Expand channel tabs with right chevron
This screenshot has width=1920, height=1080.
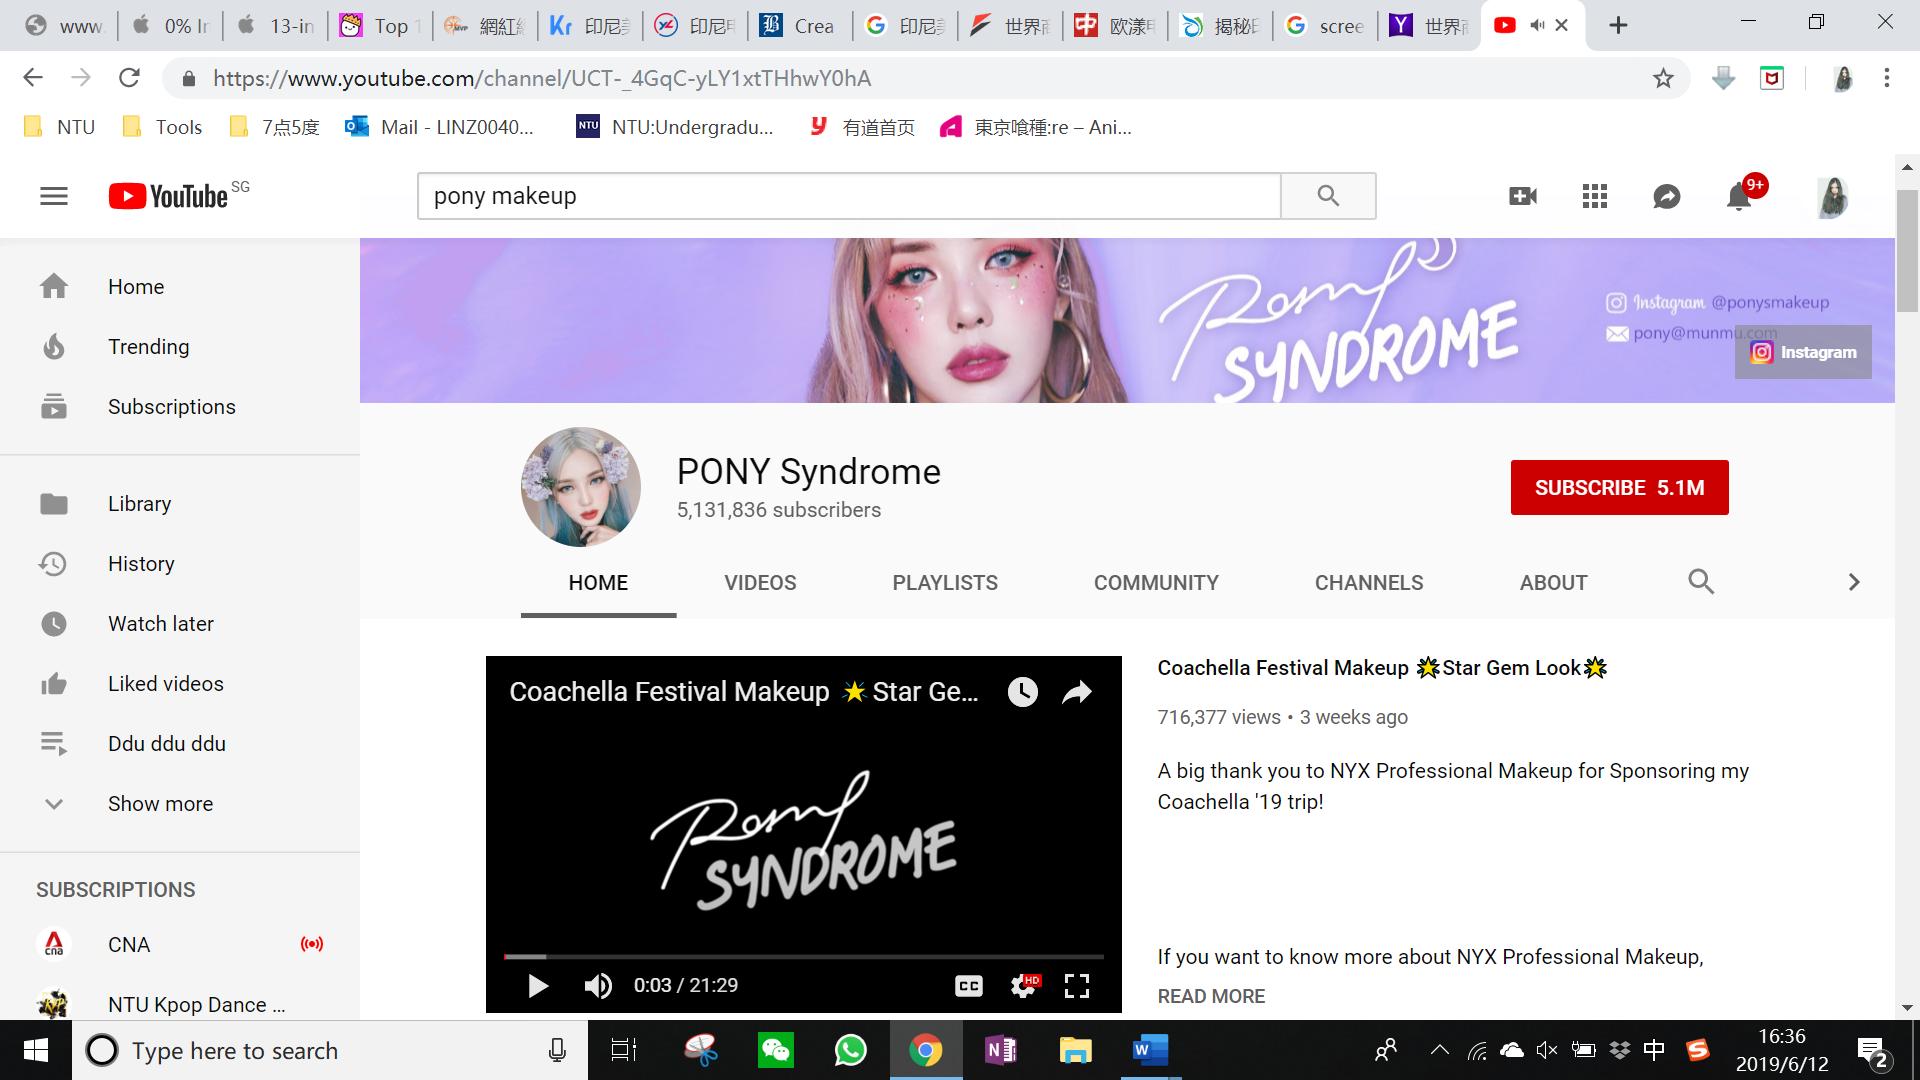click(1853, 582)
